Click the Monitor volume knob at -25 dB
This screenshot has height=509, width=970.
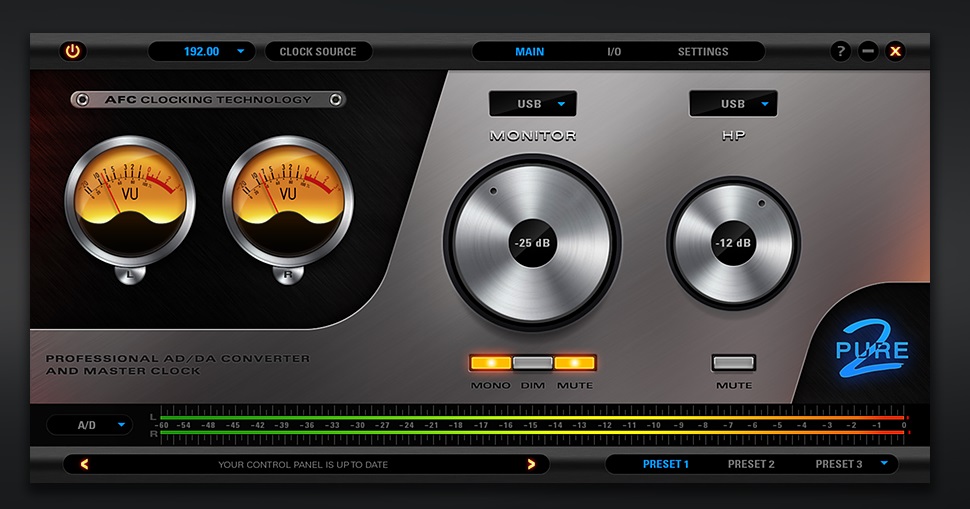point(532,243)
